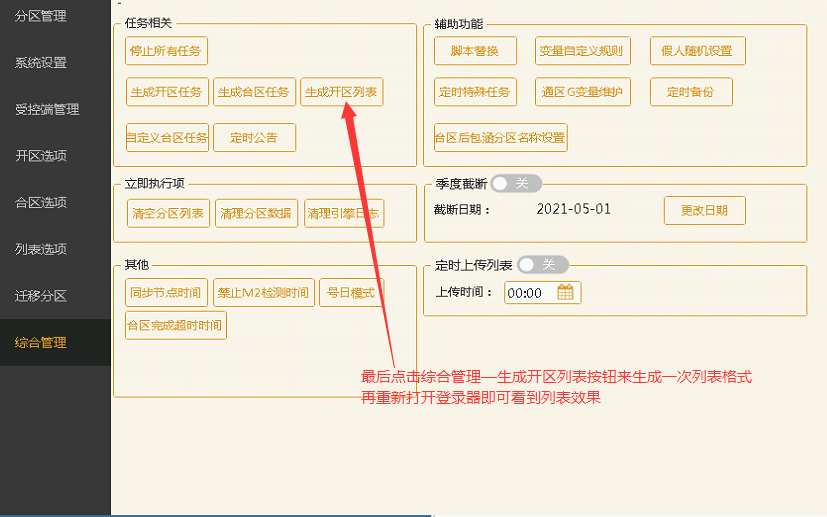Image resolution: width=827 pixels, height=517 pixels.
Task: Select 分区管理 from the sidebar
Action: click(41, 16)
